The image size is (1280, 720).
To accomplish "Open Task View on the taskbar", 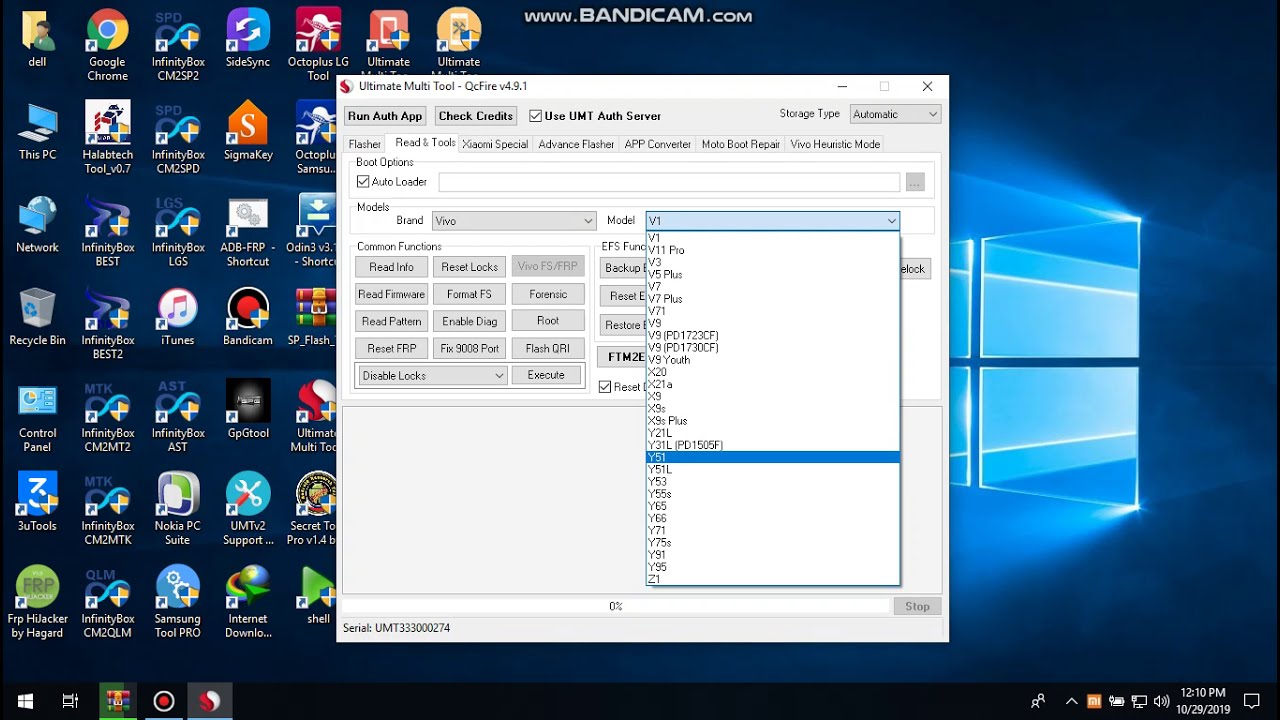I will [x=70, y=701].
